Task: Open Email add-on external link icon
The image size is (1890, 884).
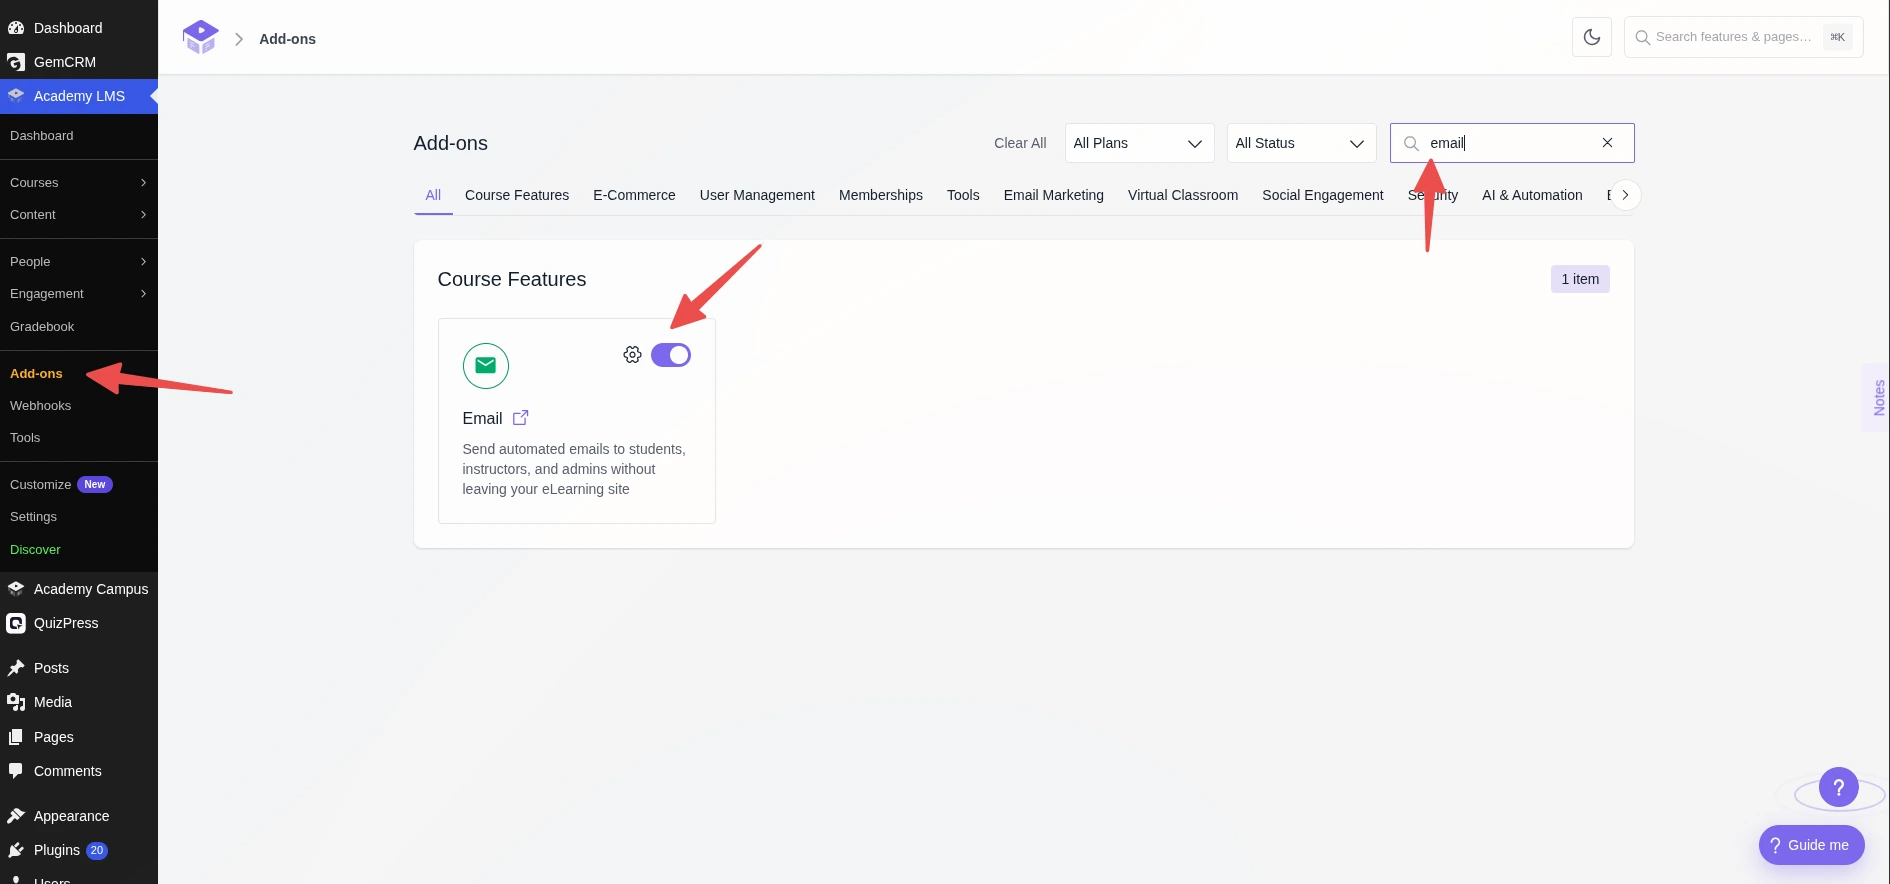Action: [520, 418]
